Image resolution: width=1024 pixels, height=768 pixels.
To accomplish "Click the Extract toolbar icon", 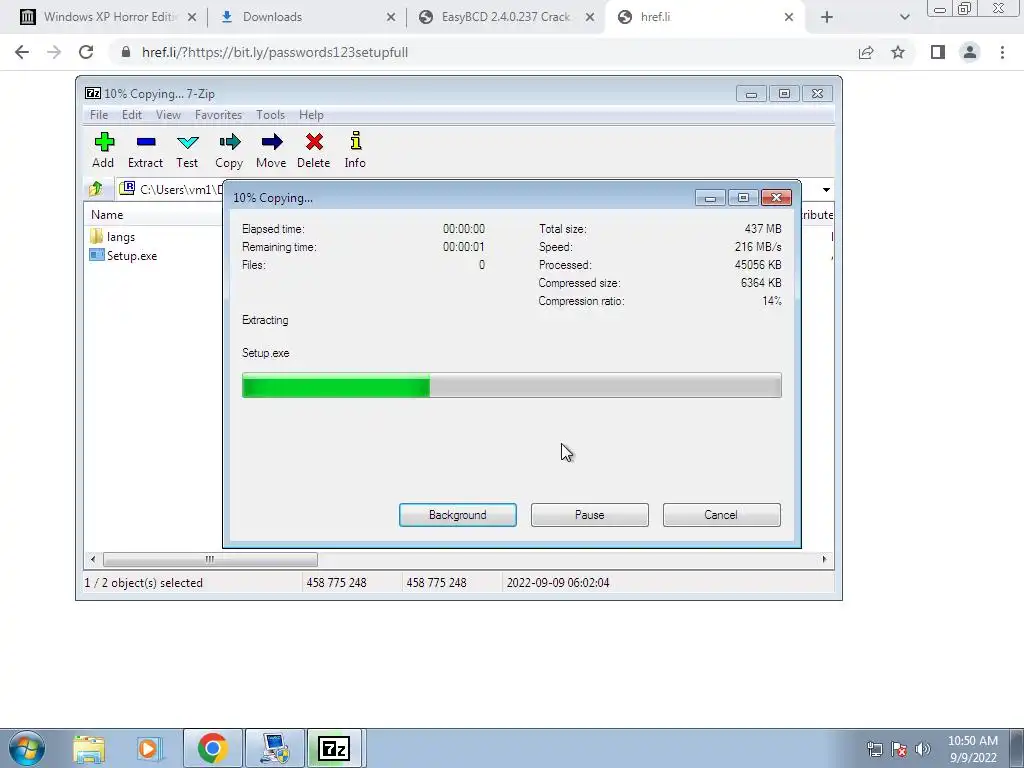I will point(145,150).
